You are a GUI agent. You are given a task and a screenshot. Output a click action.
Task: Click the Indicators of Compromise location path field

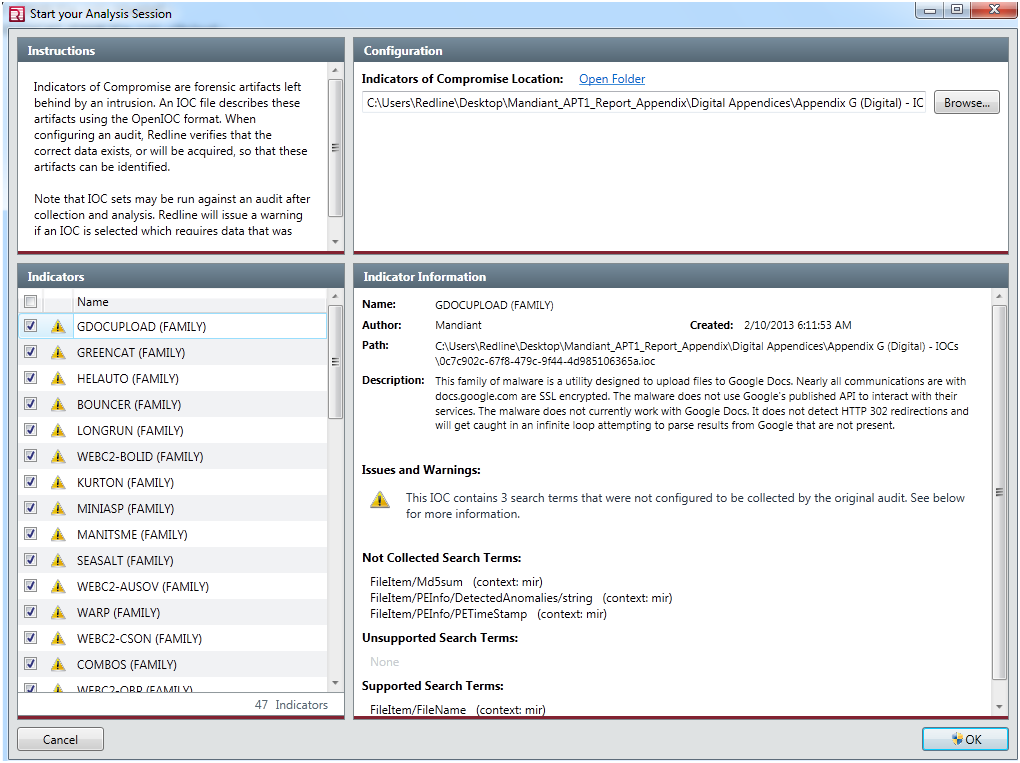644,102
